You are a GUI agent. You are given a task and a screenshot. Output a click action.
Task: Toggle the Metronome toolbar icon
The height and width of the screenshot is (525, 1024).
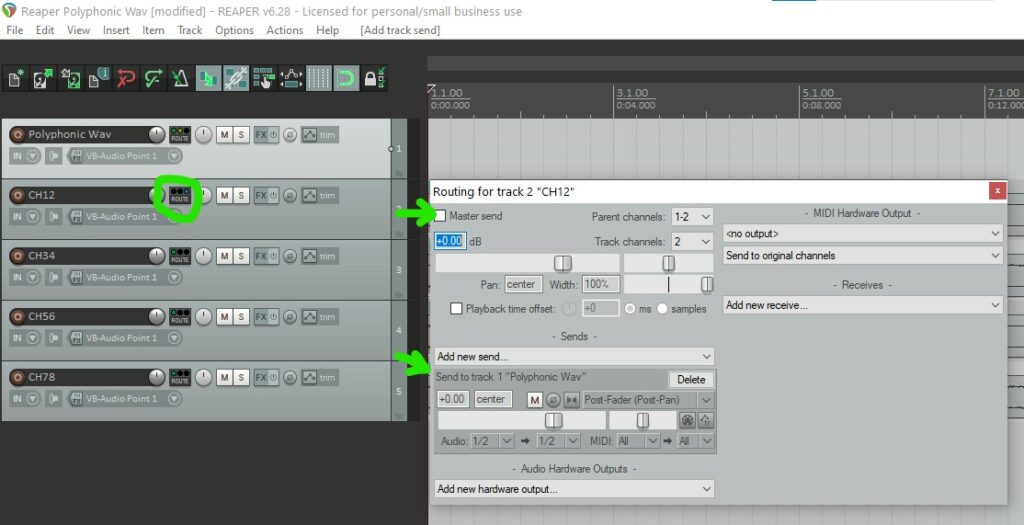(180, 79)
